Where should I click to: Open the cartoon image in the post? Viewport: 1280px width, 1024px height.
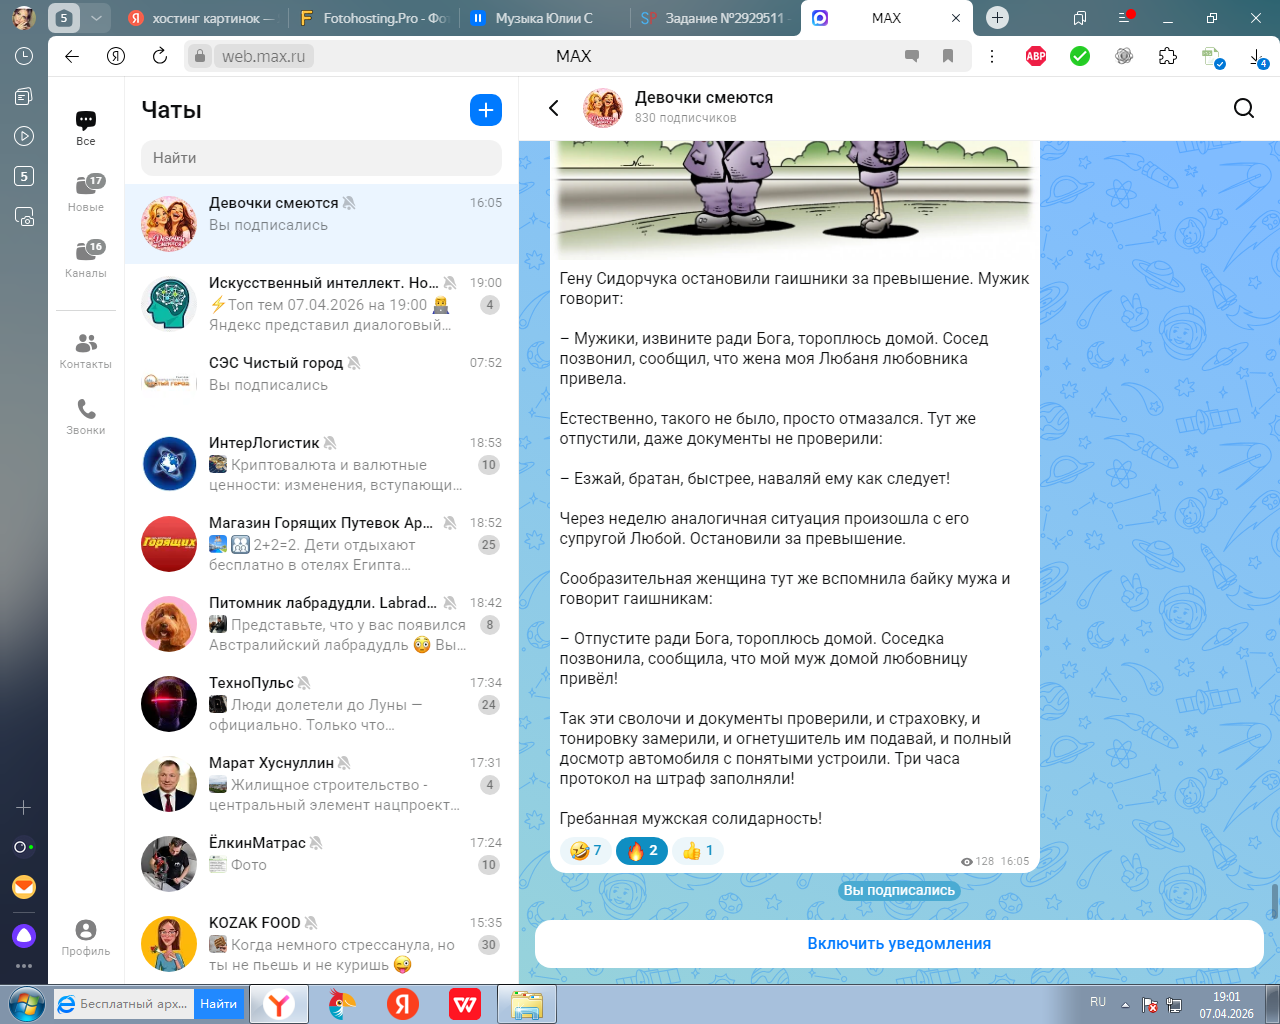tap(795, 200)
